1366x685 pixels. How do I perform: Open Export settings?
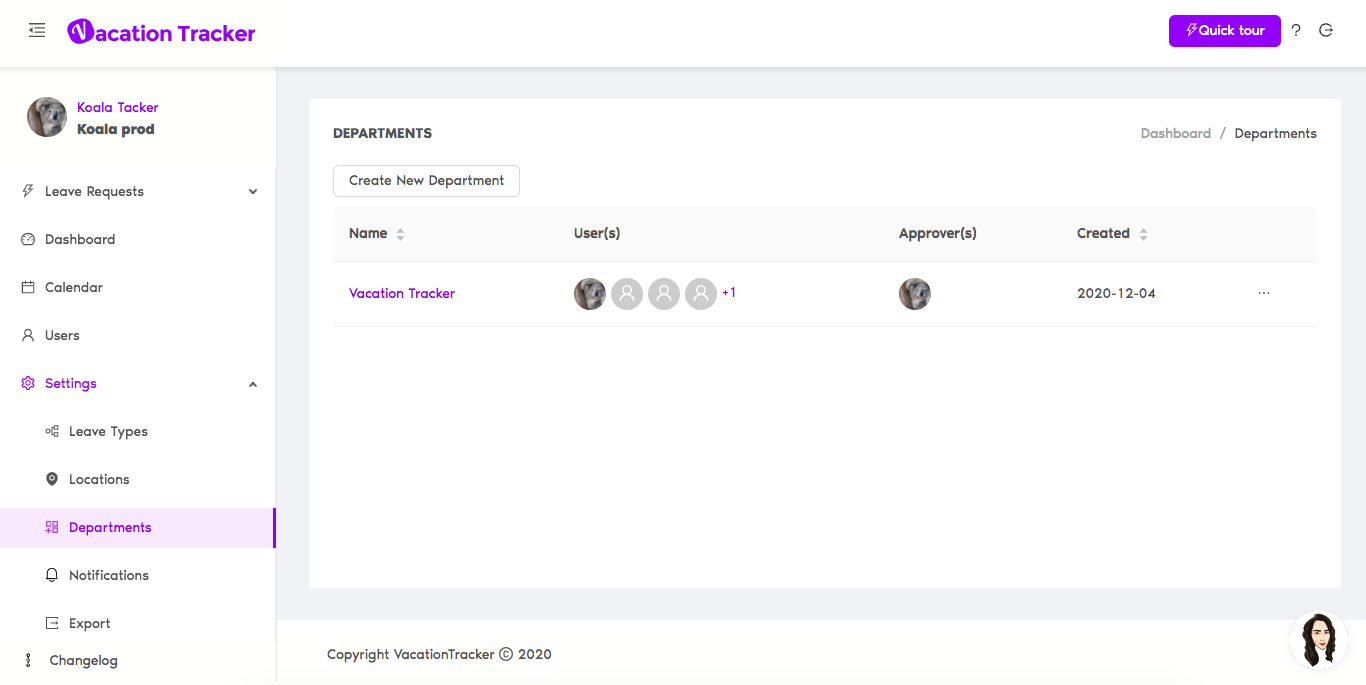(x=138, y=623)
